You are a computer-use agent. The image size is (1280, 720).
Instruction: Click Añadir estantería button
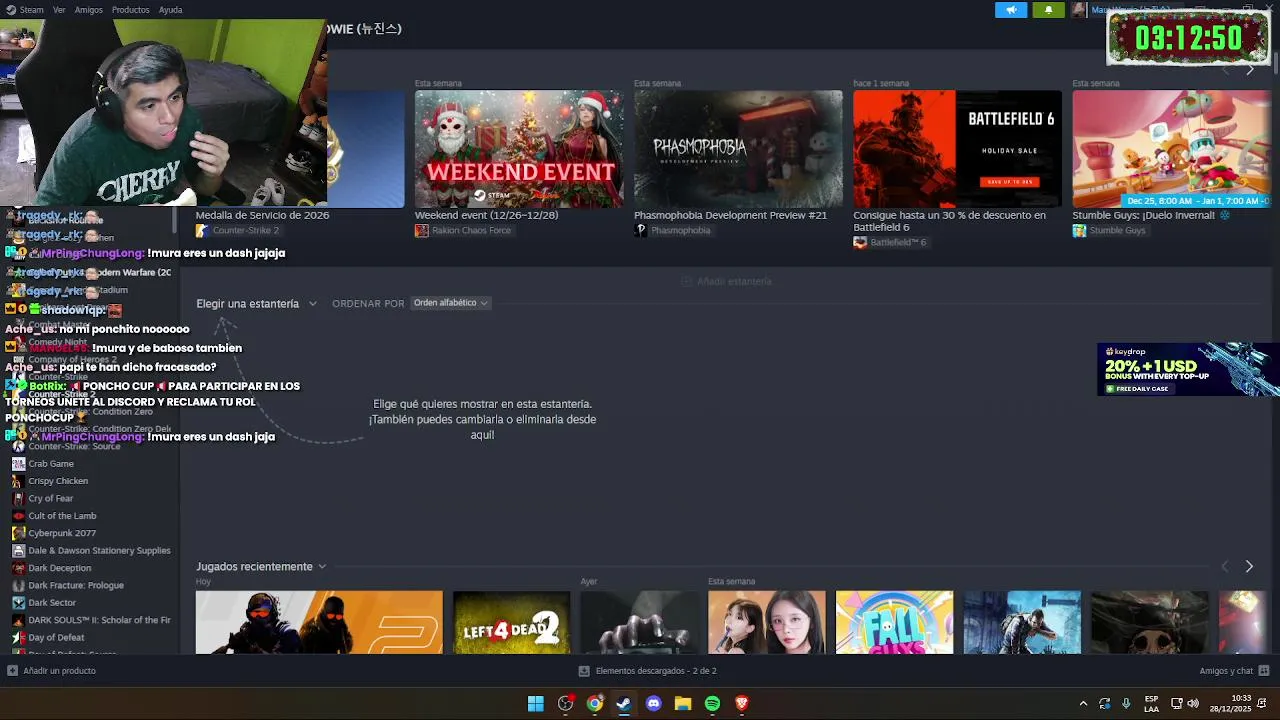point(726,282)
